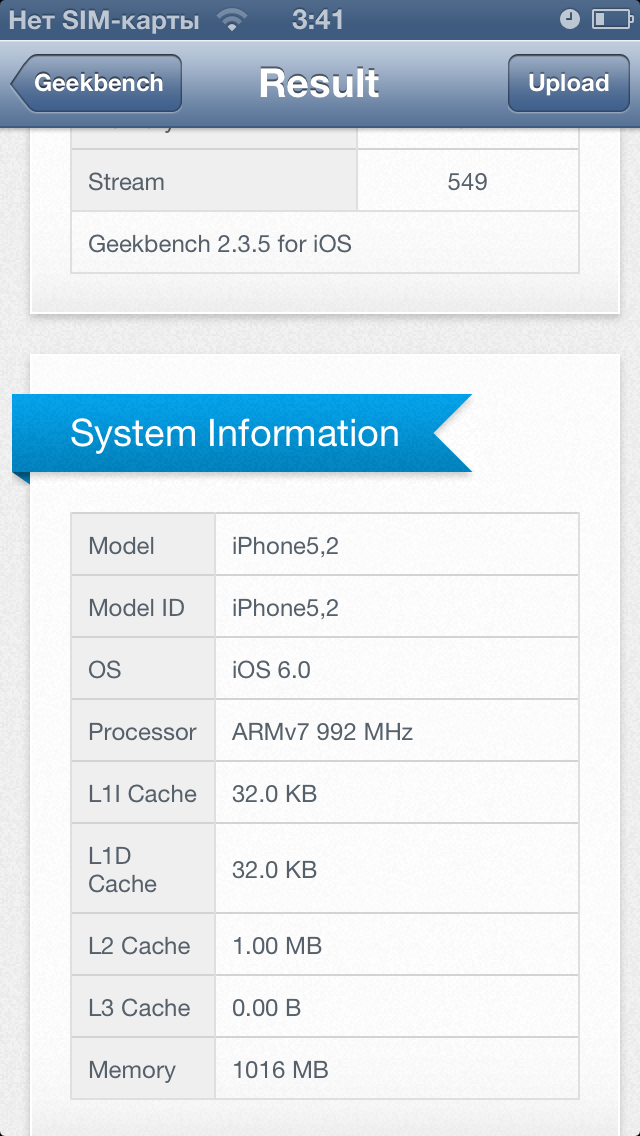Tap the battery indicator icon

click(613, 20)
